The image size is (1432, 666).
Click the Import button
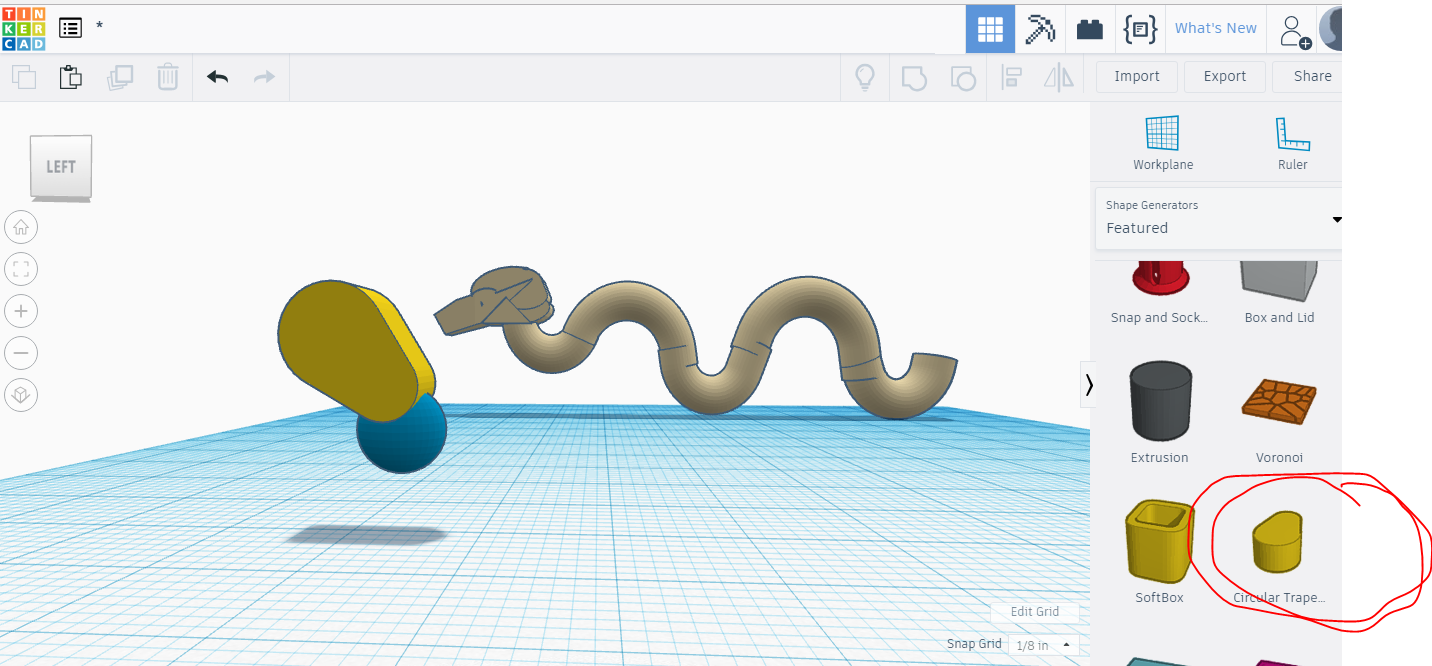click(1137, 76)
